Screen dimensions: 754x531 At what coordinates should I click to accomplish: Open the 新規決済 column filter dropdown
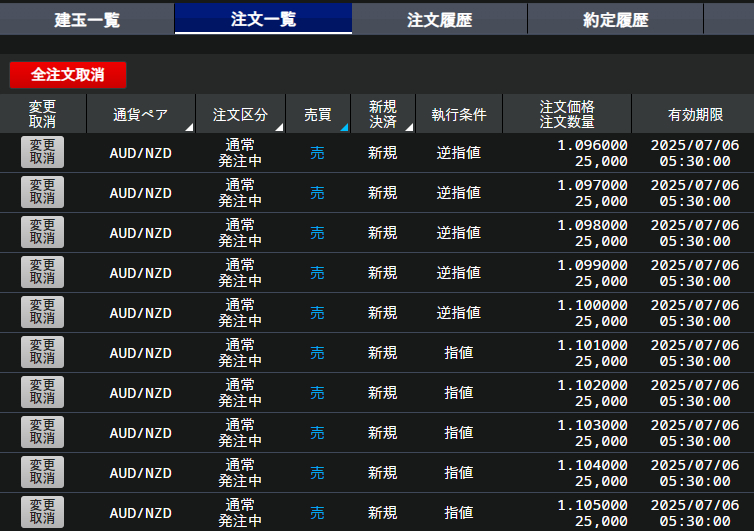[409, 127]
